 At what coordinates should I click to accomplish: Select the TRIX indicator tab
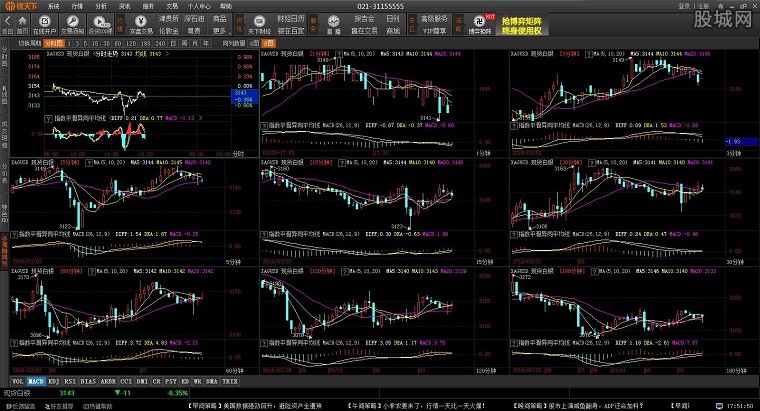pos(230,381)
